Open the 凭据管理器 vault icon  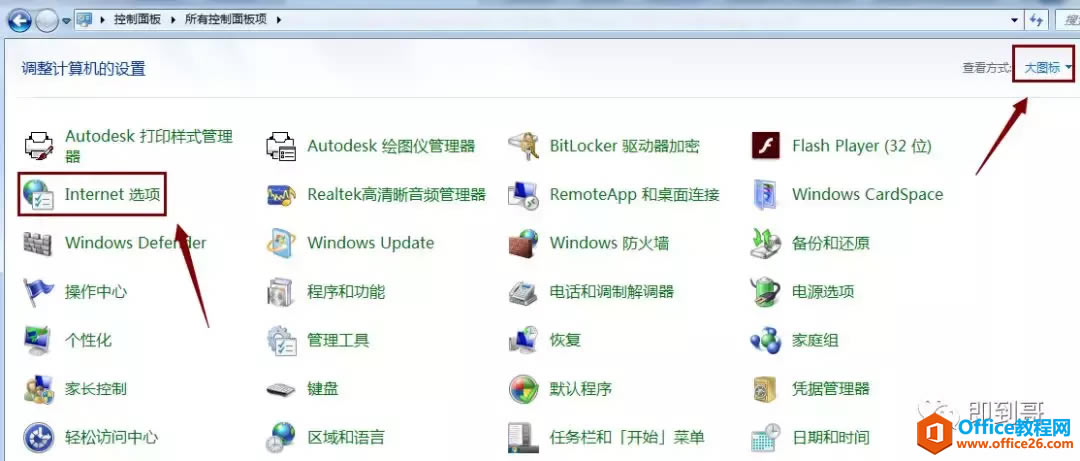tap(766, 389)
